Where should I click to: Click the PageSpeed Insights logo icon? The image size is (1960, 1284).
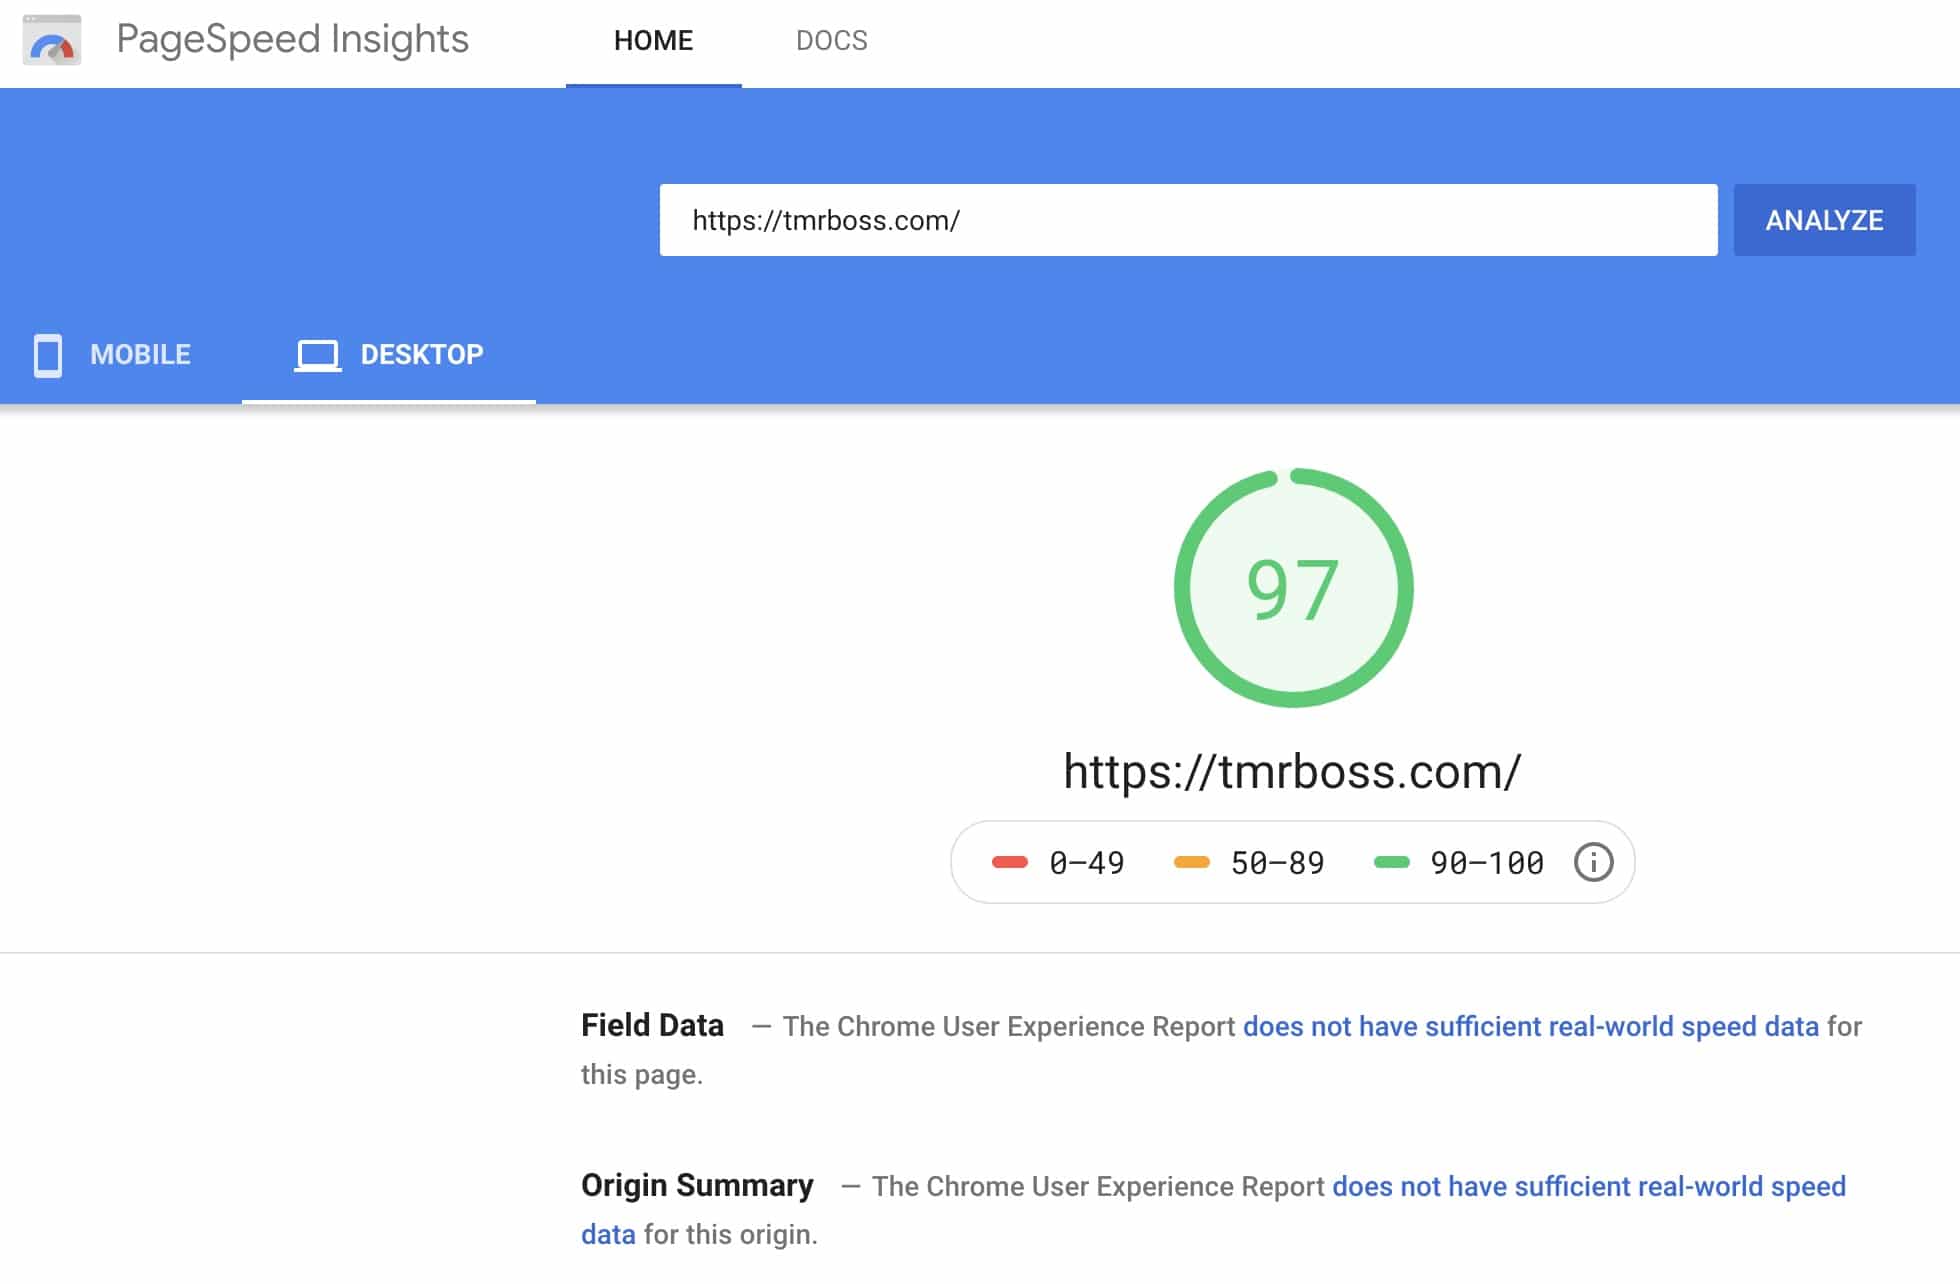(52, 40)
